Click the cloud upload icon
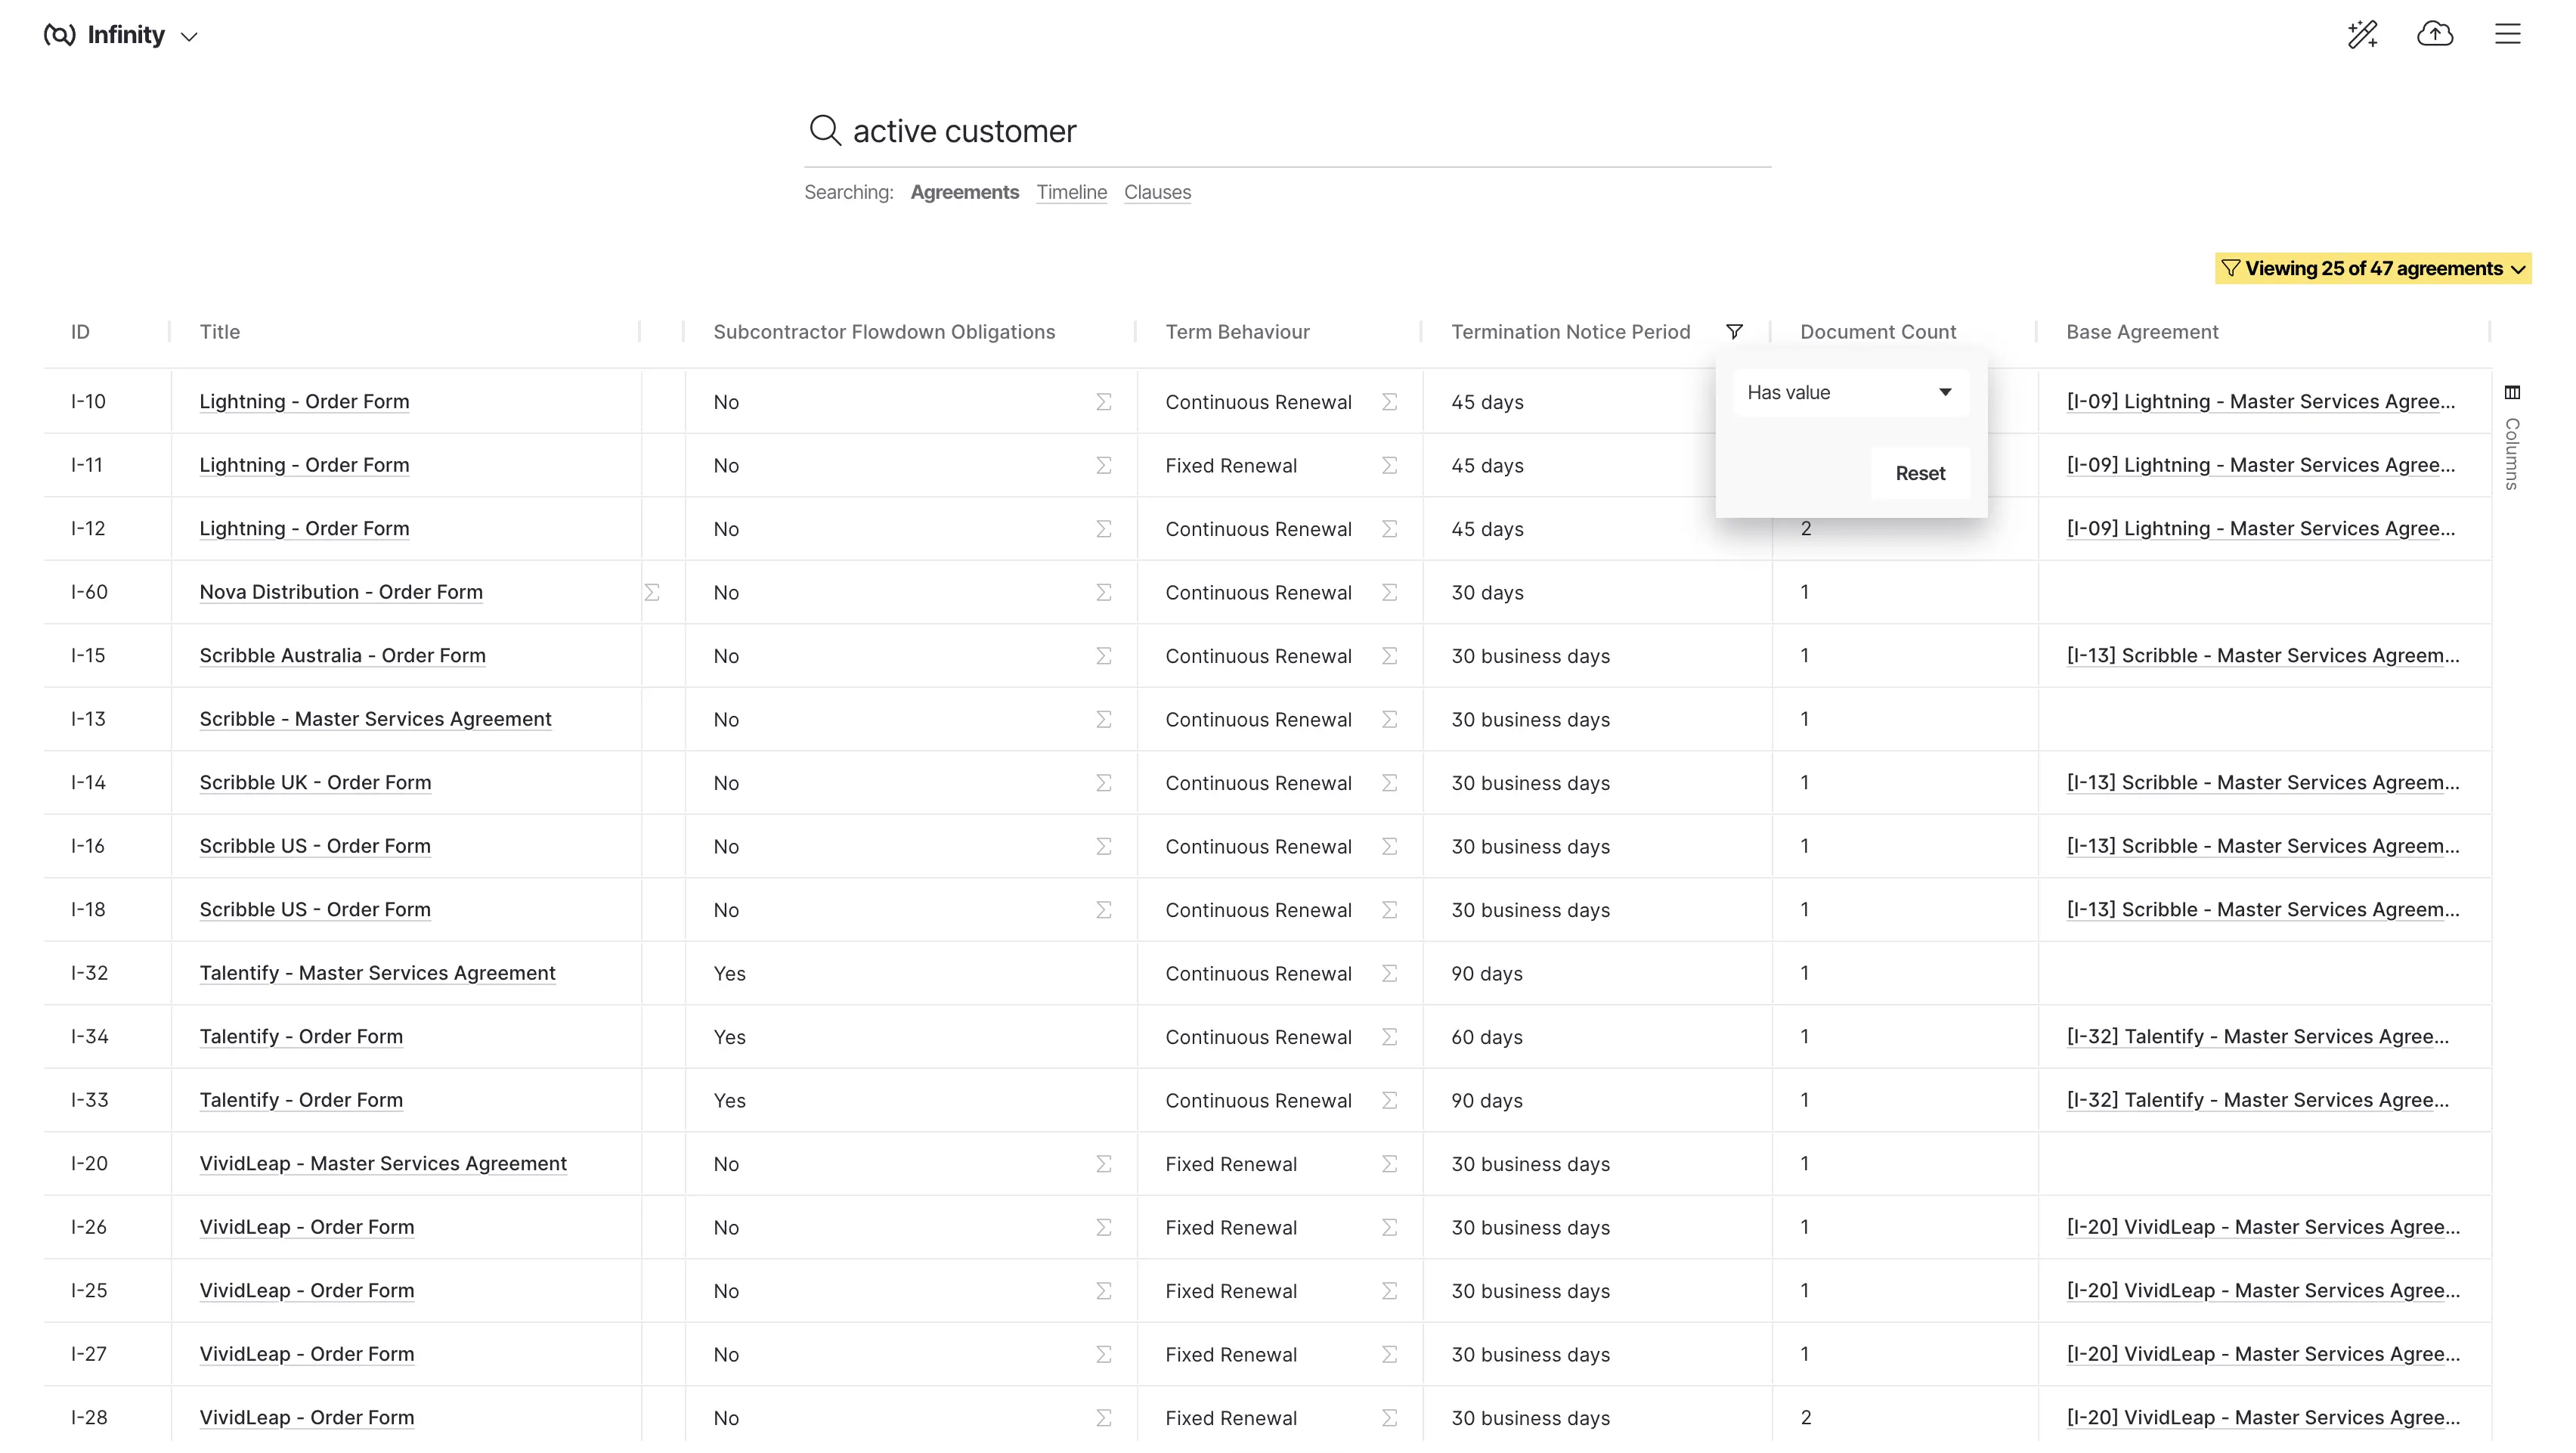This screenshot has height=1453, width=2576. coord(2434,34)
